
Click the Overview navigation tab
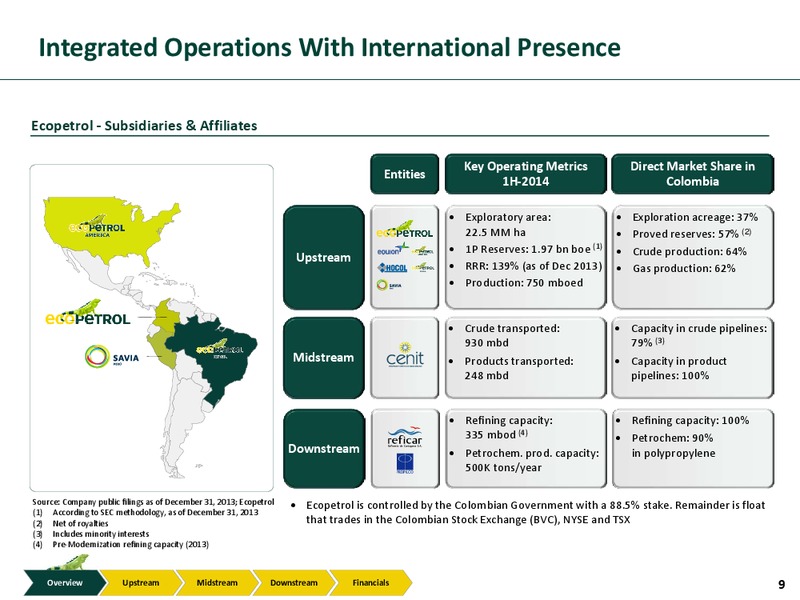point(65,583)
